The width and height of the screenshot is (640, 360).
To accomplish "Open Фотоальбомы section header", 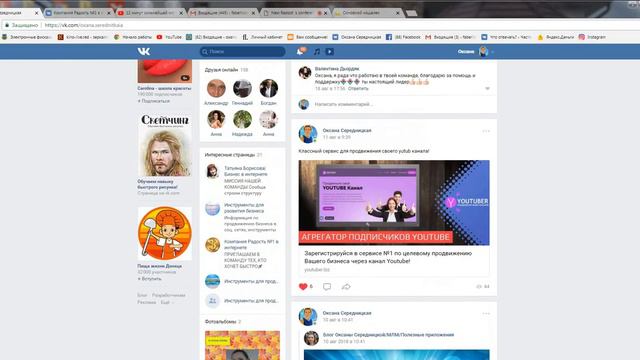I will point(223,322).
